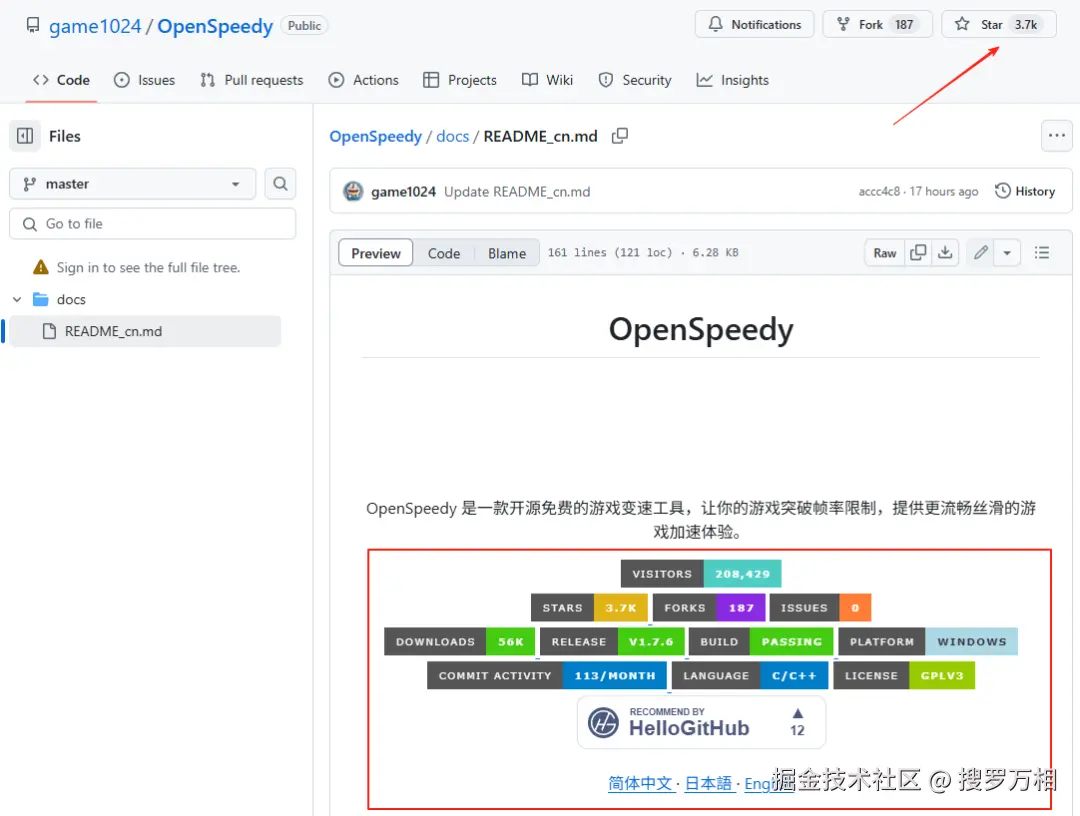
Task: Collapse the docs folder chevron
Action: click(17, 300)
